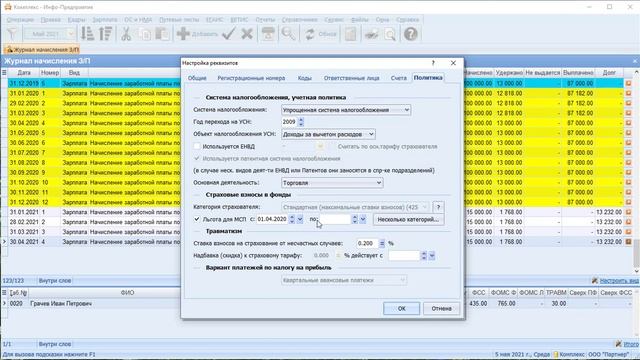Click the plus Добавить icon
The height and width of the screenshot is (360, 640).
(x=183, y=34)
